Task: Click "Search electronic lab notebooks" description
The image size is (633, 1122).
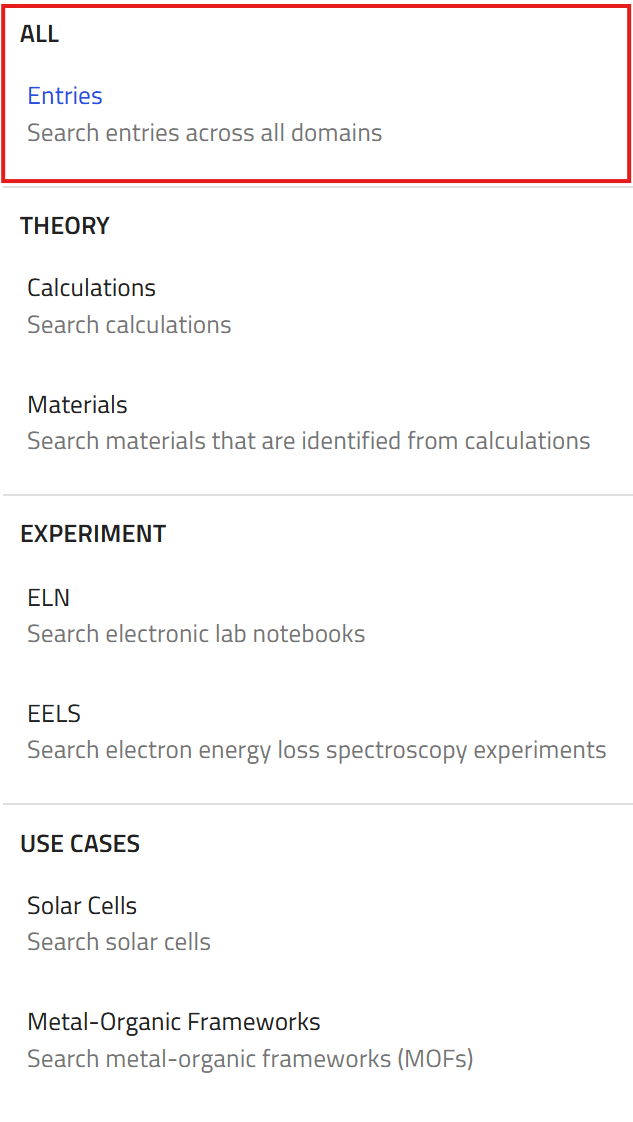Action: coord(196,634)
